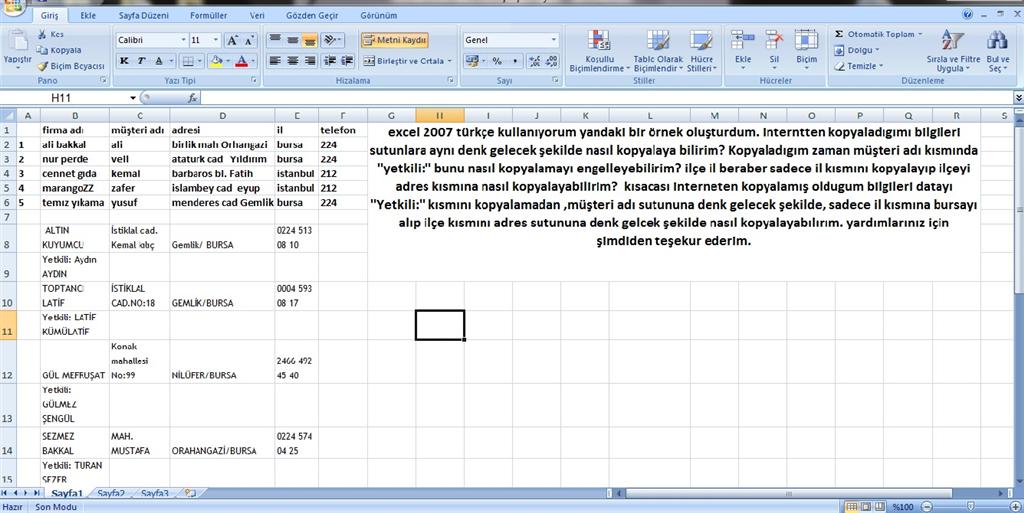This screenshot has width=1024, height=513.
Task: Open the Calibri font name dropdown
Action: coord(184,40)
